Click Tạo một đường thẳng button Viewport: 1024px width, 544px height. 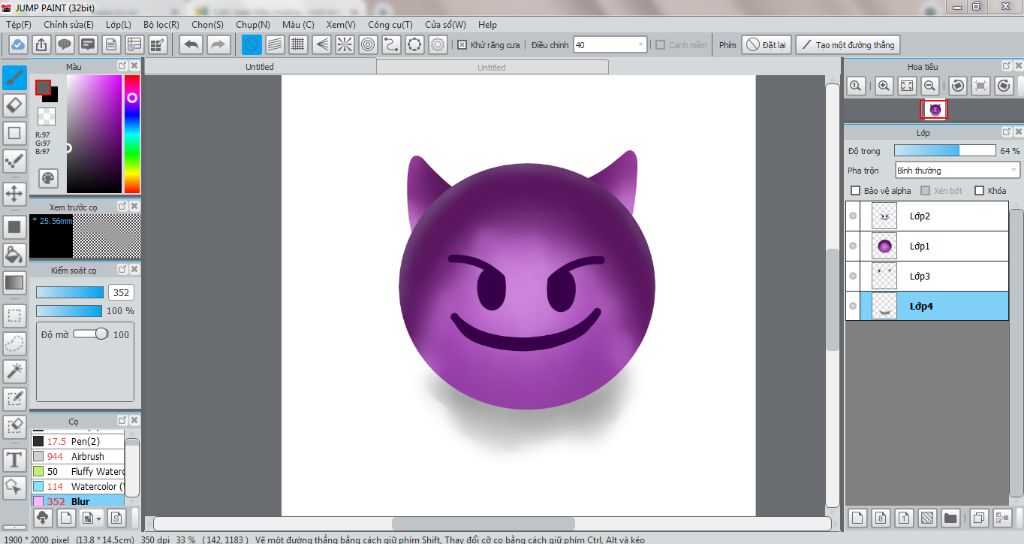(848, 45)
